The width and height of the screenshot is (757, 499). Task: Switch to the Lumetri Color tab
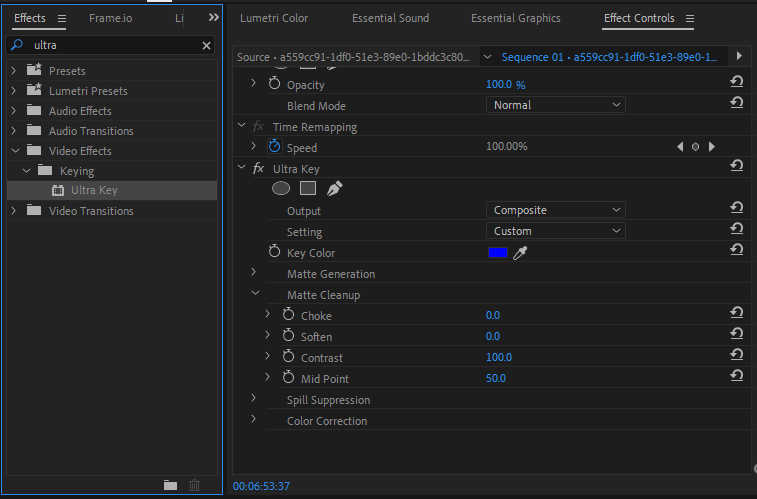pos(274,18)
